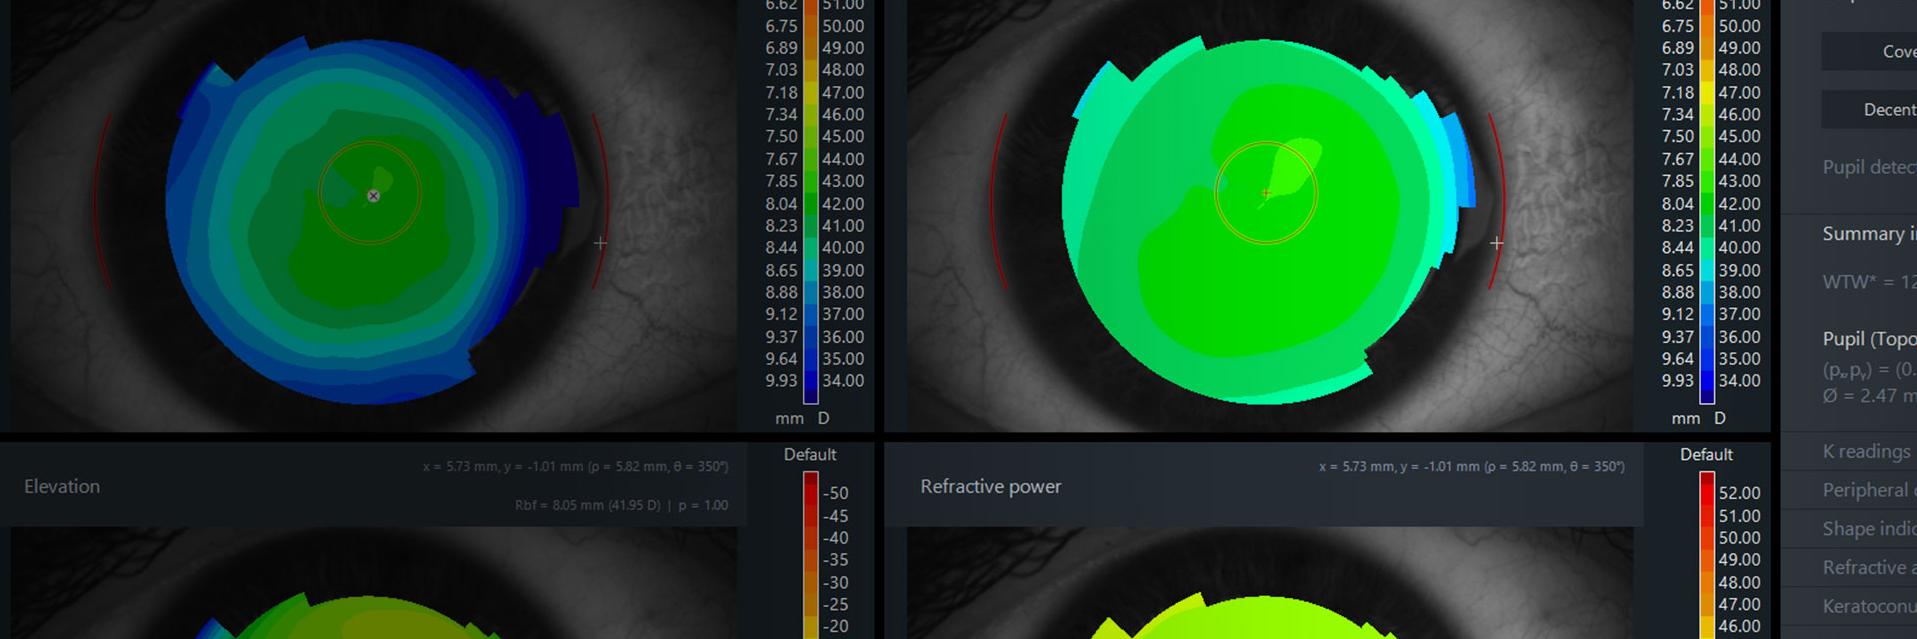Click the Pupil detec… label
This screenshot has height=639, width=1917.
1868,166
